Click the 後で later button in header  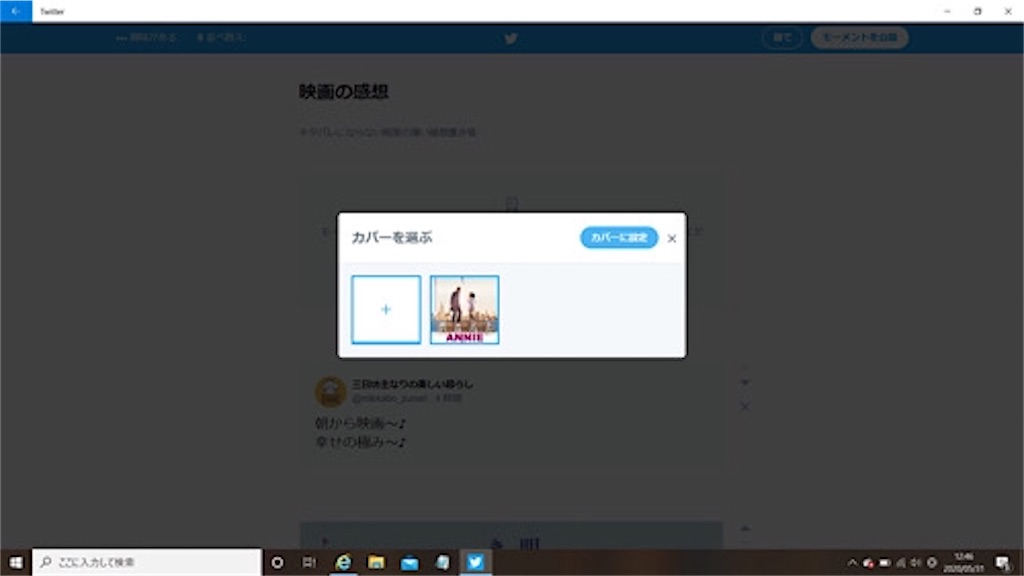click(782, 37)
